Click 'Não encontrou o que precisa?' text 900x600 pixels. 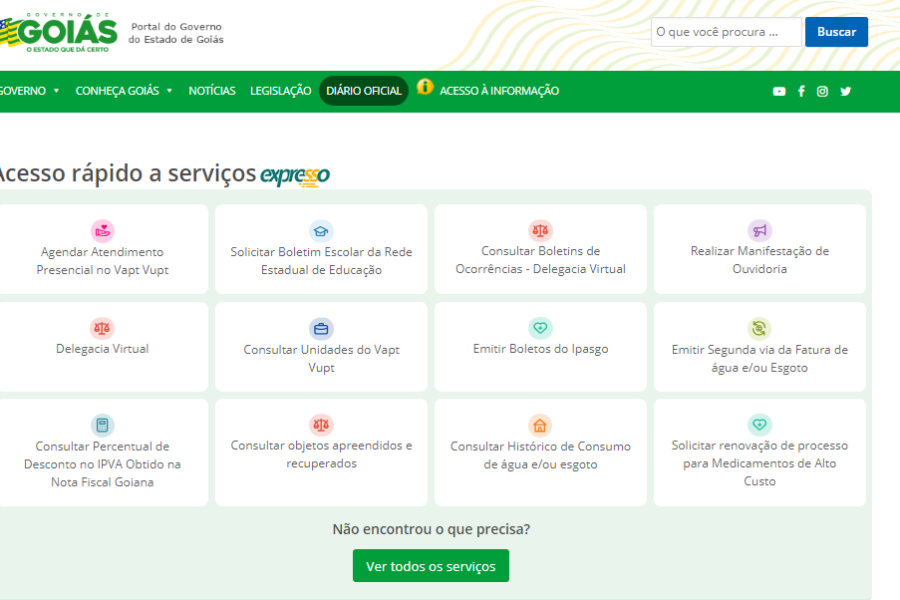click(x=431, y=529)
